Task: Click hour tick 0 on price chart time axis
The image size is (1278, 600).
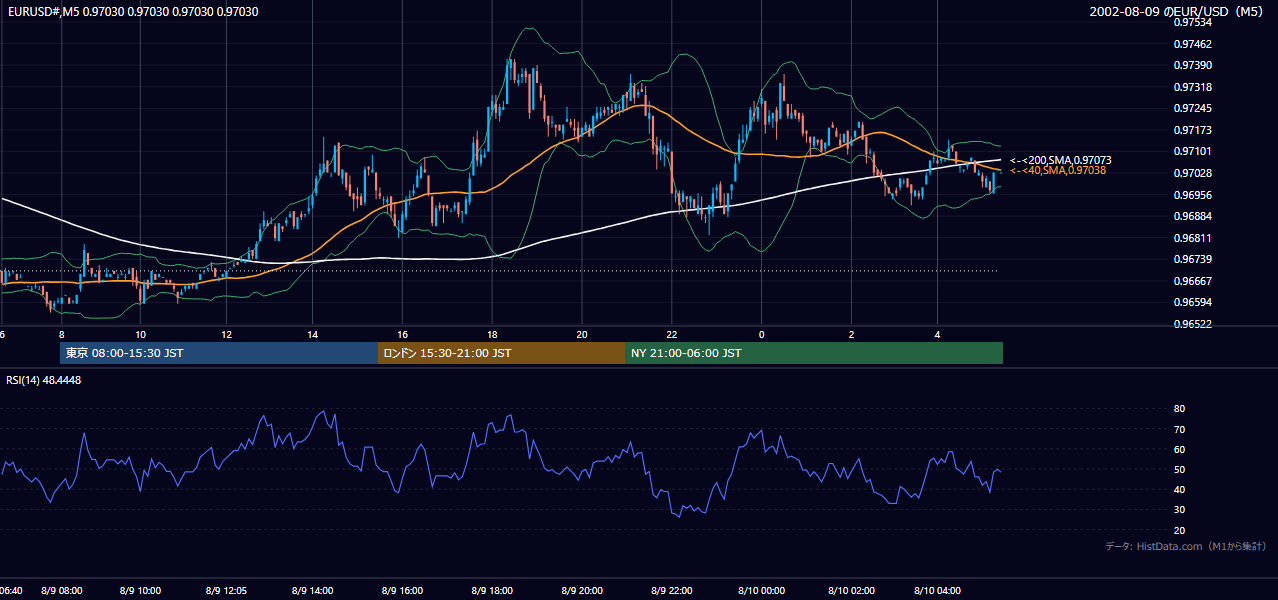Action: [761, 334]
